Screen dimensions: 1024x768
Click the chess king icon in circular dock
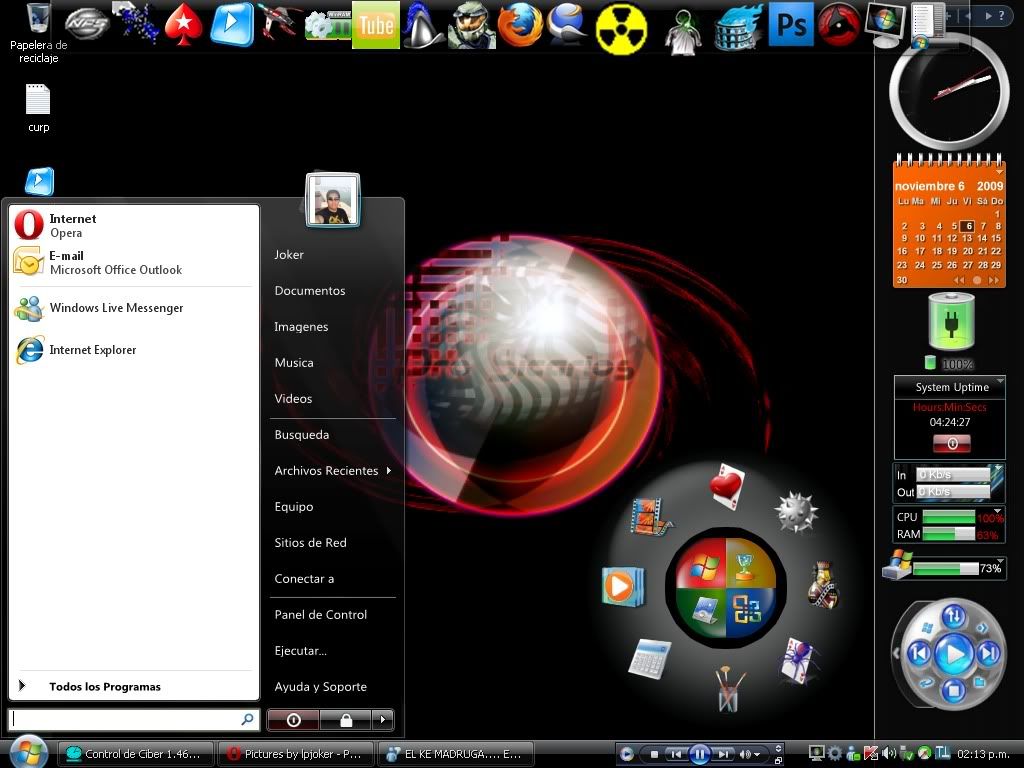pos(824,585)
